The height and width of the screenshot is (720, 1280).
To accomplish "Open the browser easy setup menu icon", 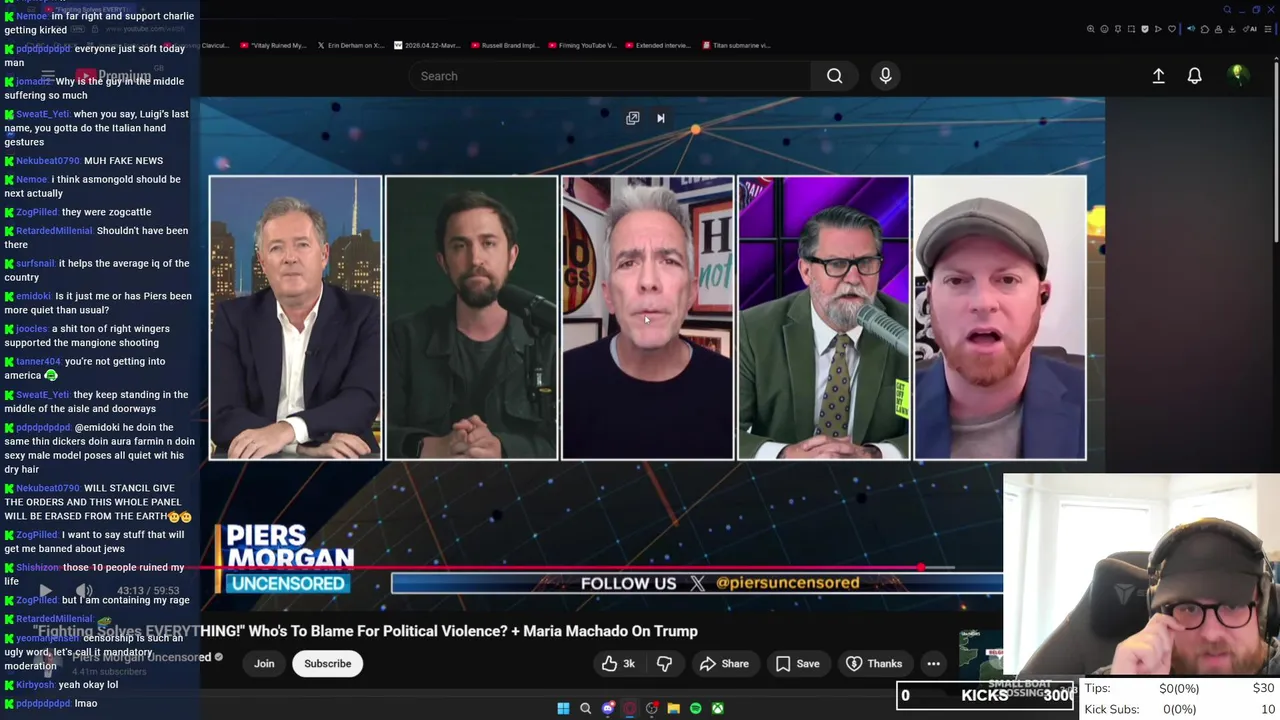I will (1267, 29).
